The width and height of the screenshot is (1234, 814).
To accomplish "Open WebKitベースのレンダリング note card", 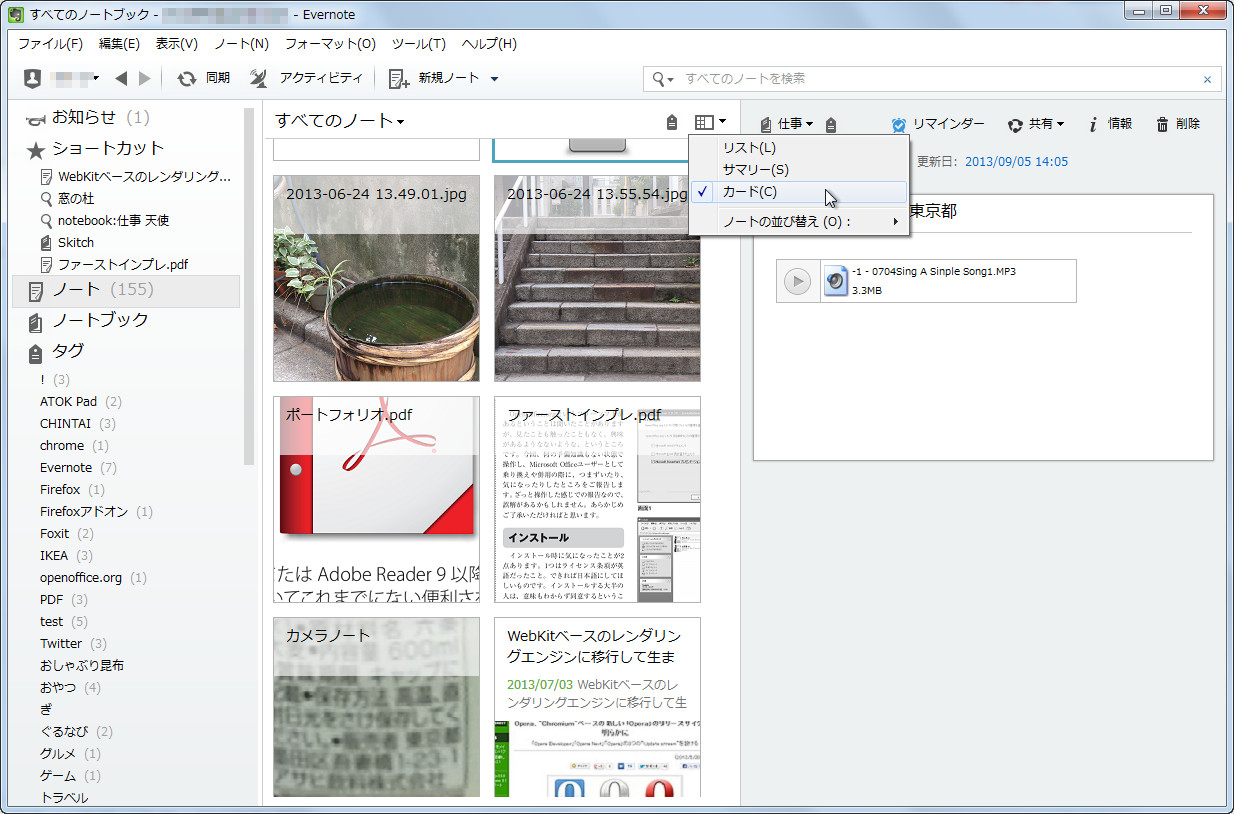I will coord(597,707).
